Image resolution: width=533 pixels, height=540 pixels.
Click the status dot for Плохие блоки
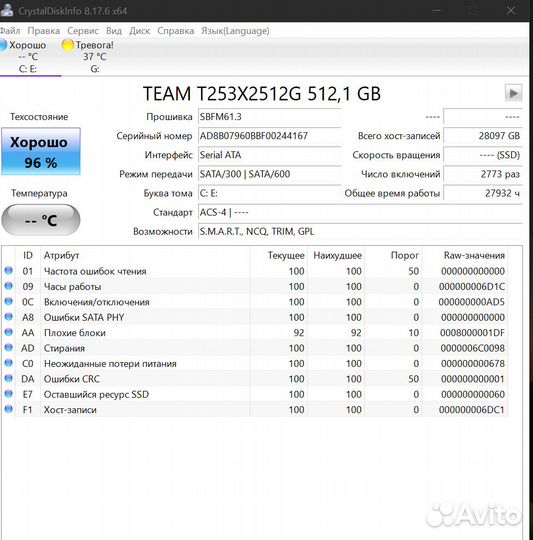pos(9,332)
